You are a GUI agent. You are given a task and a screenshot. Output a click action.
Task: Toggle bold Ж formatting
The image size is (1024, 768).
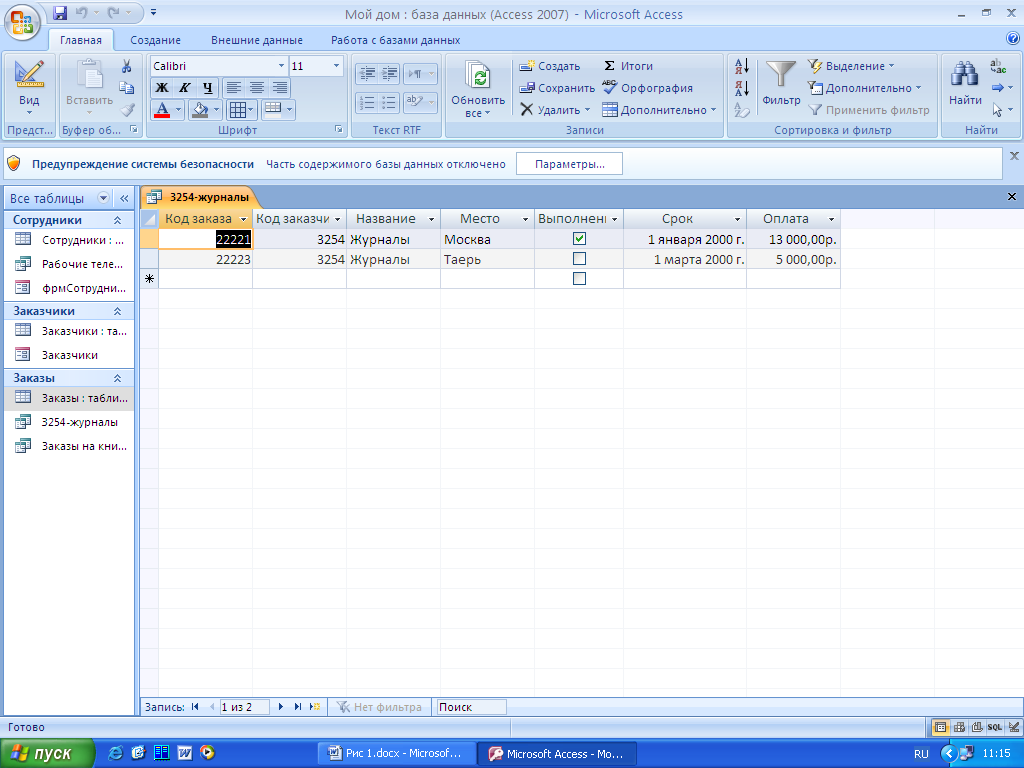coord(161,88)
